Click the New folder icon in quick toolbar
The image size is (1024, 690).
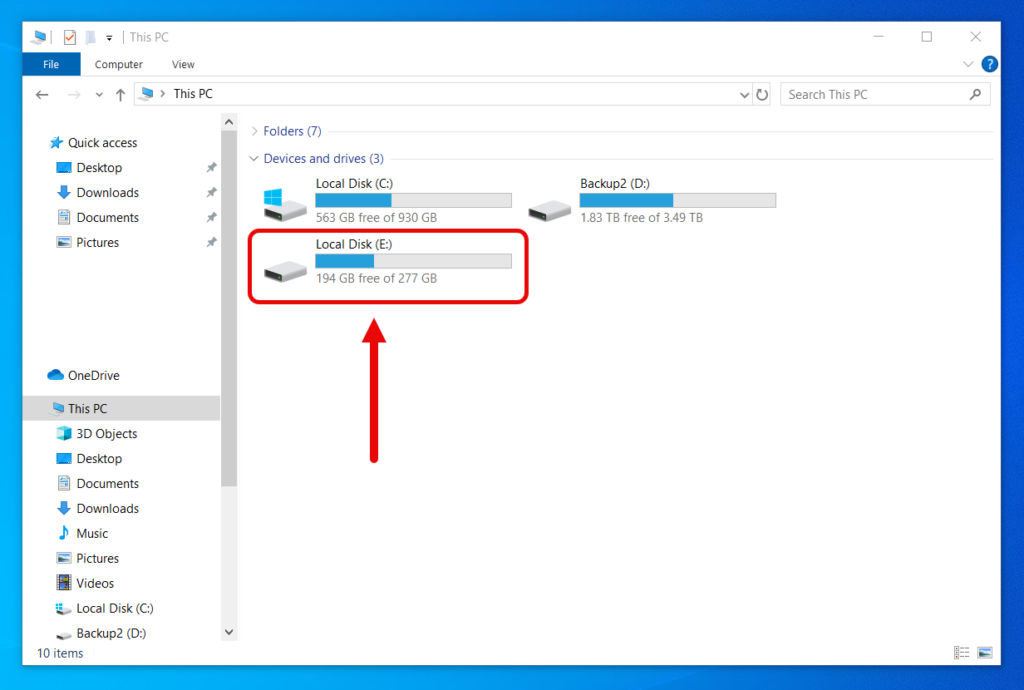pos(91,37)
